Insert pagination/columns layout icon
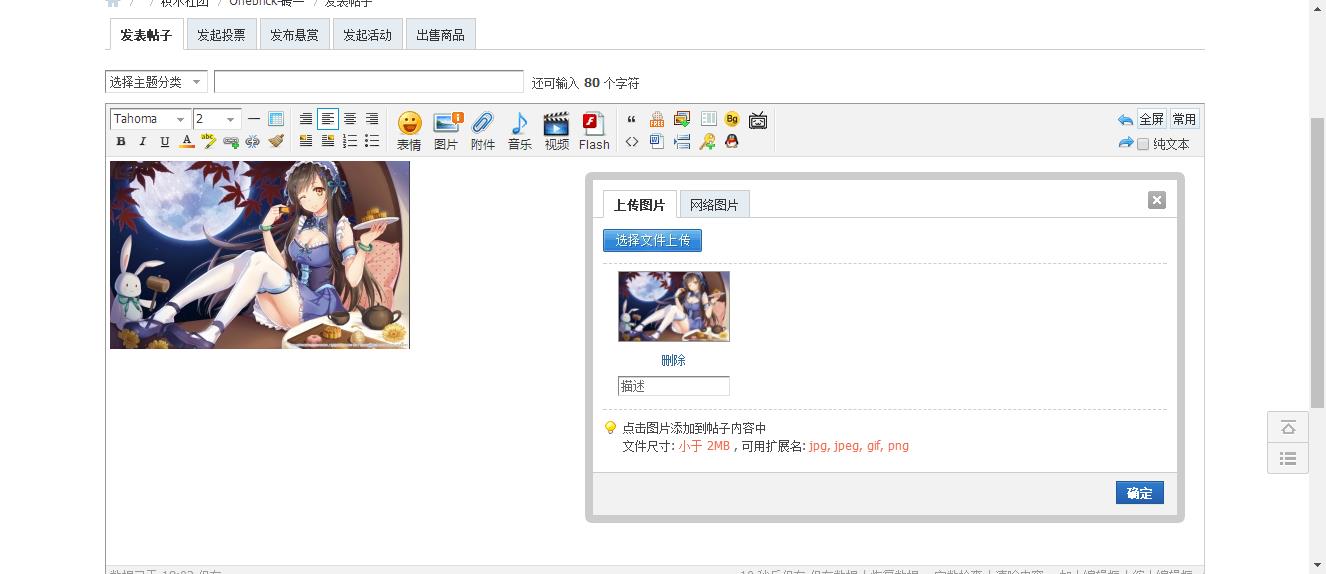This screenshot has width=1326, height=574. 708,119
